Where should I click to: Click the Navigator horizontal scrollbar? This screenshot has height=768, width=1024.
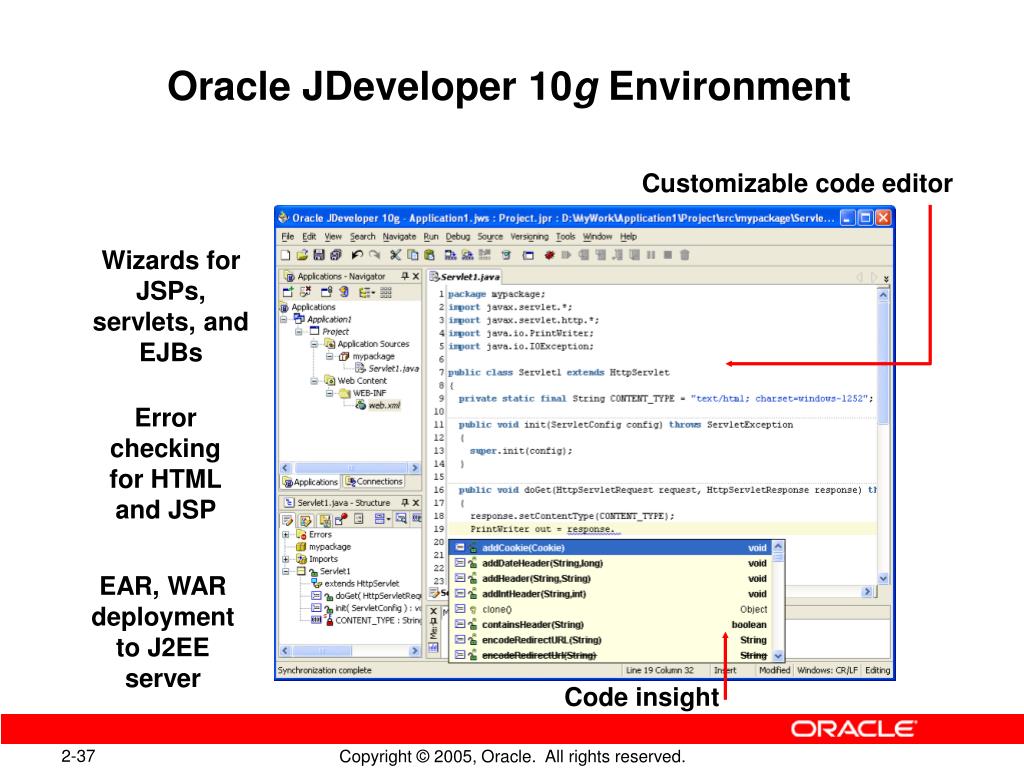[350, 468]
